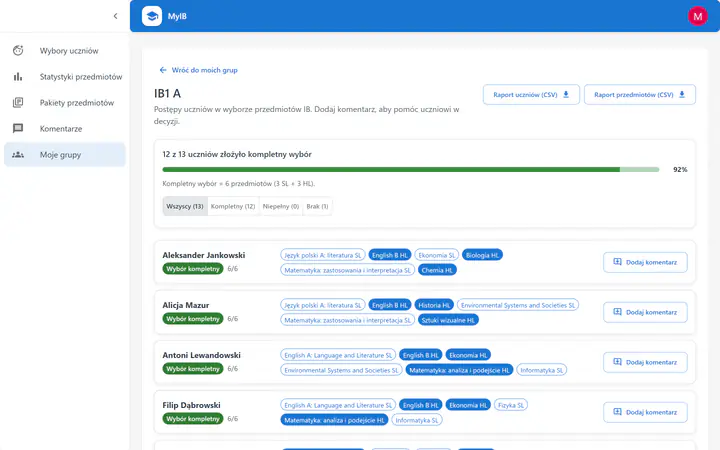Click comment-plus icon in Alicja Mazur's row
The image size is (720, 450).
pos(618,312)
